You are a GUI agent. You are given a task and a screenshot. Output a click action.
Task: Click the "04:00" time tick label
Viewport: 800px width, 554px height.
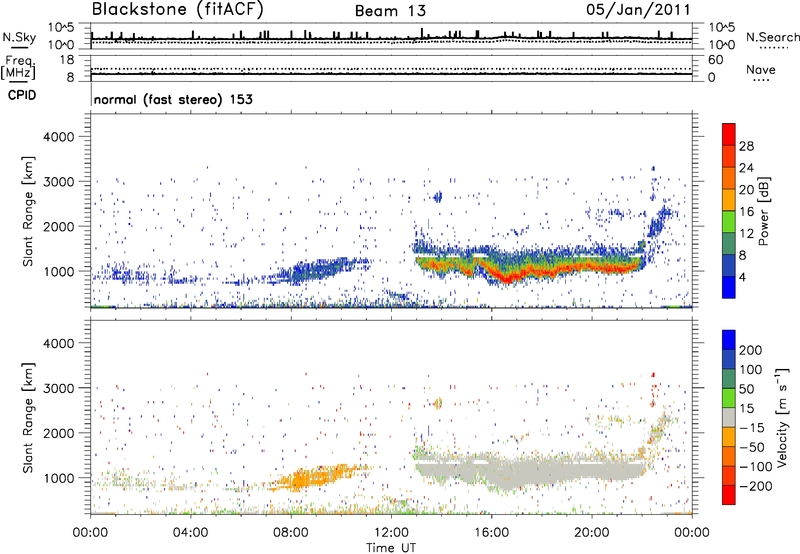pos(190,533)
